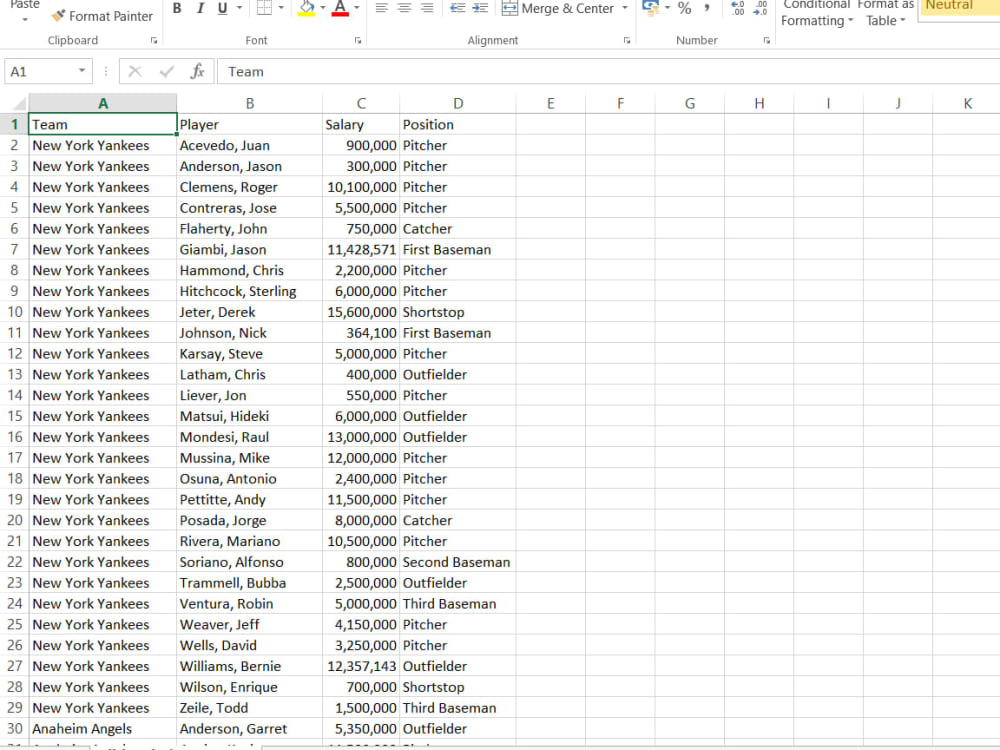Apply Neutral cell style

(959, 6)
